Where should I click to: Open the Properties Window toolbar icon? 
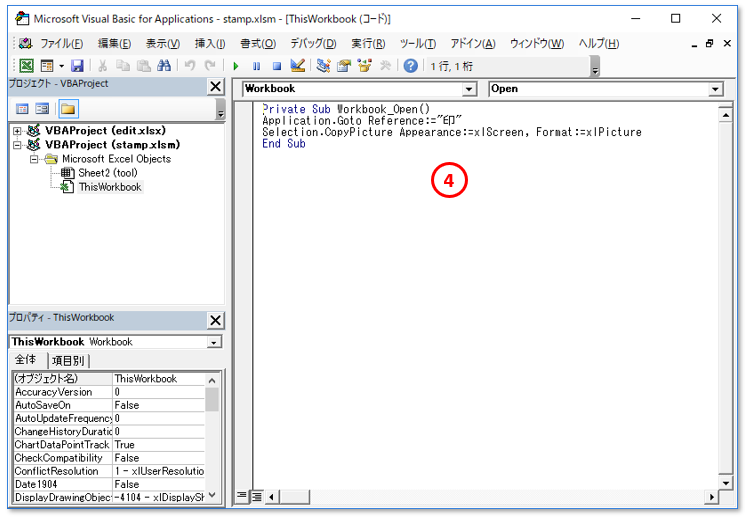[343, 65]
